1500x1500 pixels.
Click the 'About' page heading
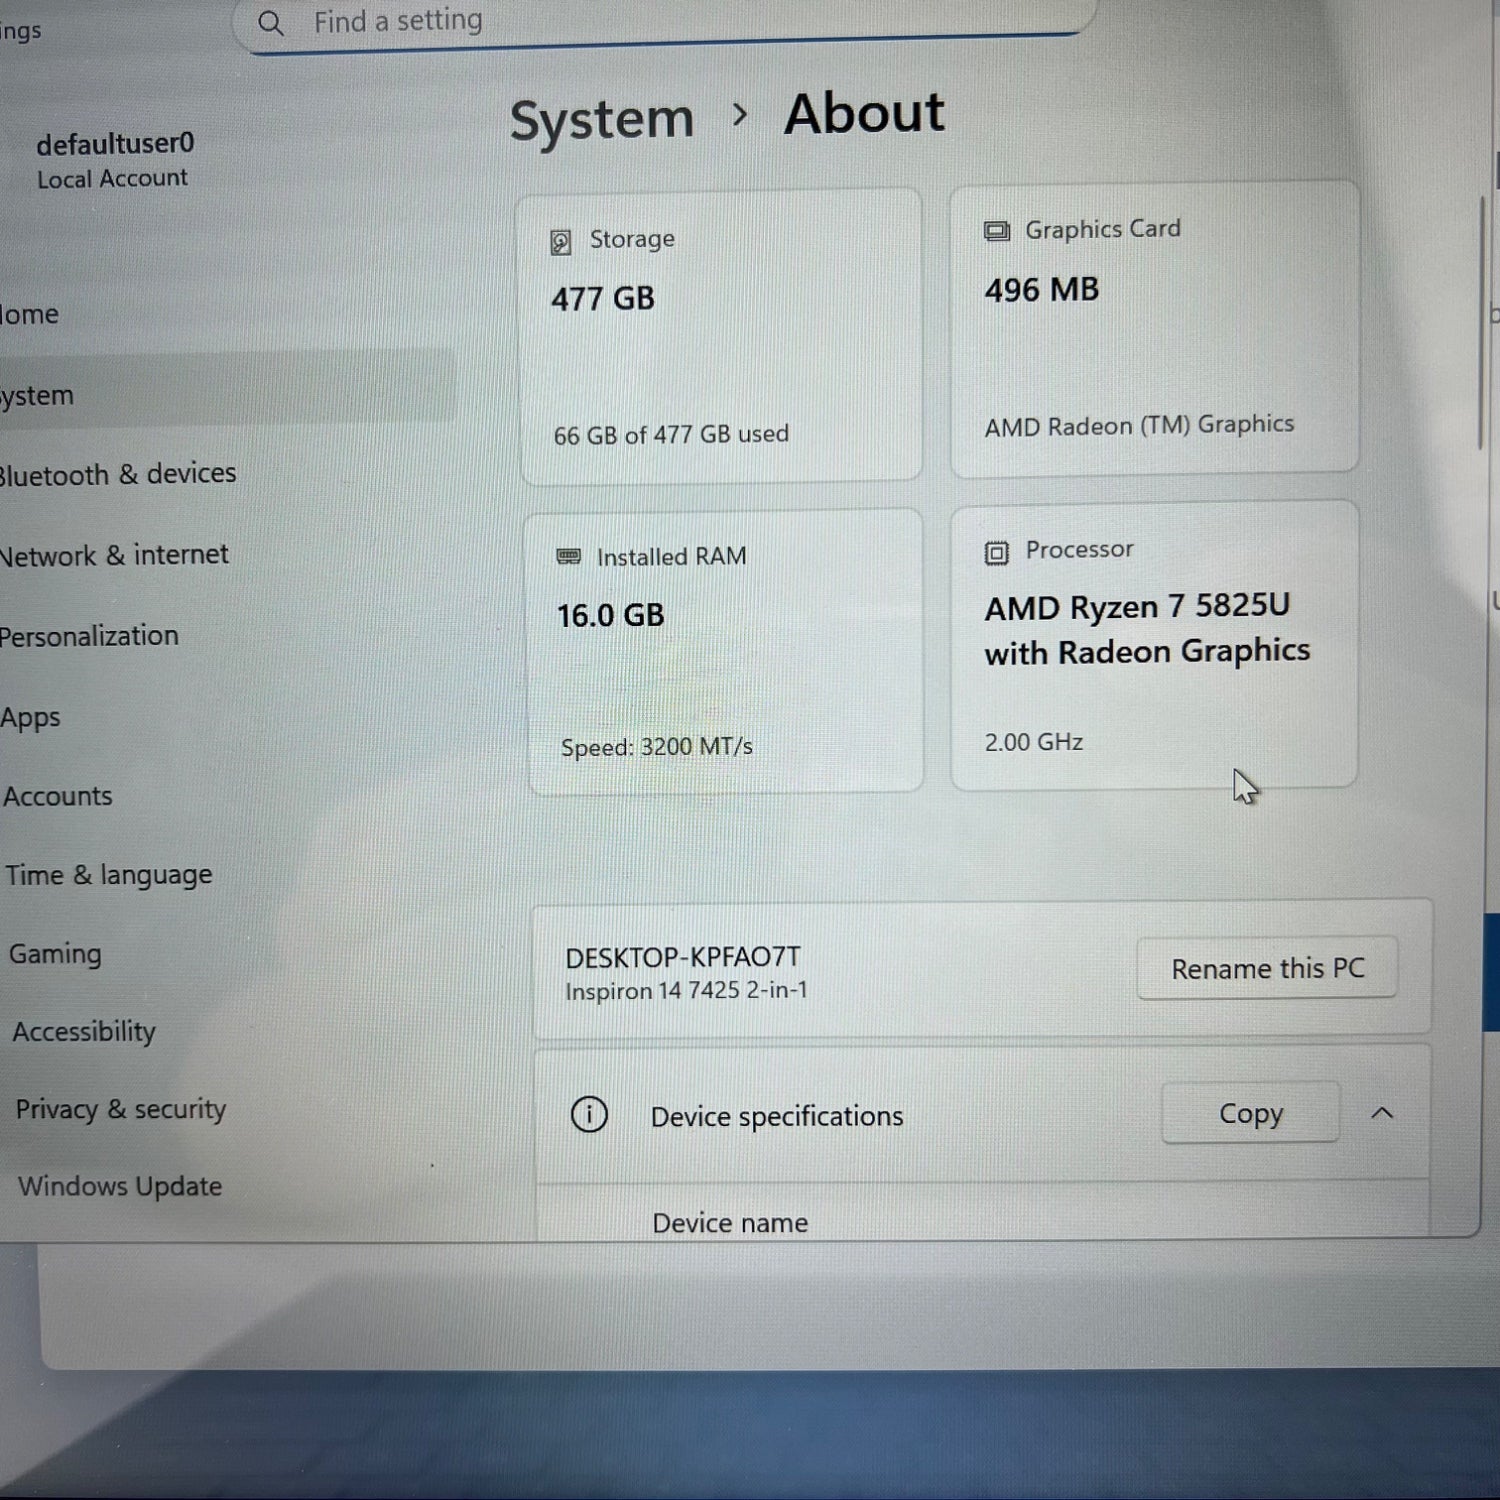[864, 113]
